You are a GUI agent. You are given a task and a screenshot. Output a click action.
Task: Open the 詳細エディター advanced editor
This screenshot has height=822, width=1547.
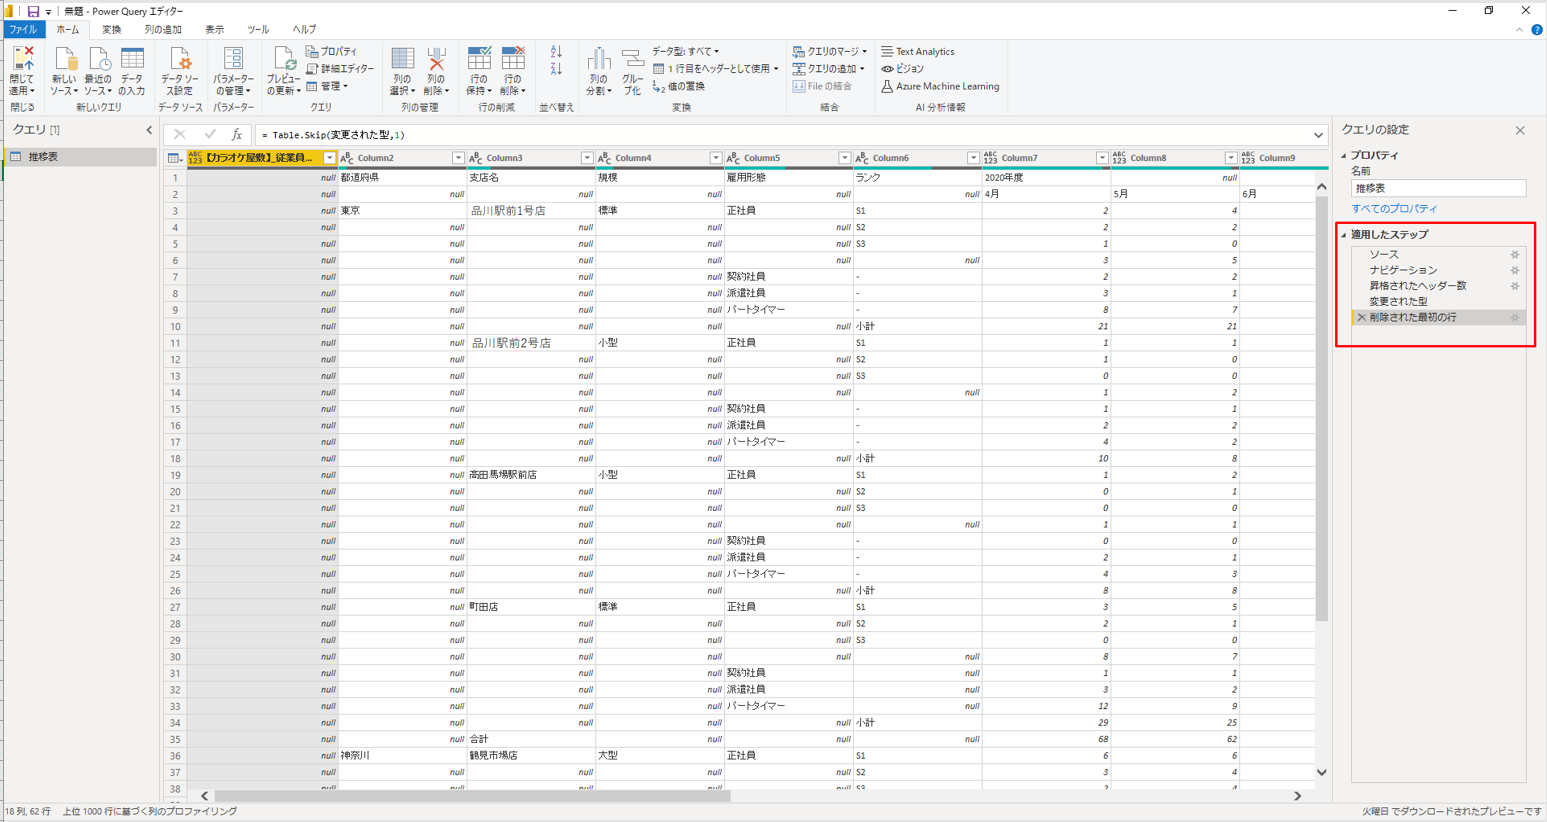(341, 69)
